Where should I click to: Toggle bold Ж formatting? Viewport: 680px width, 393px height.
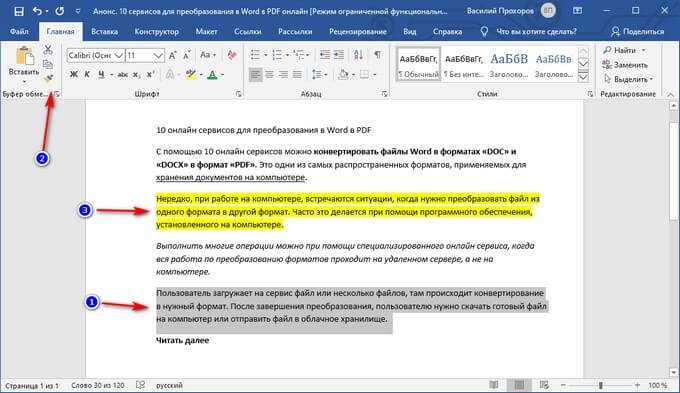point(74,75)
